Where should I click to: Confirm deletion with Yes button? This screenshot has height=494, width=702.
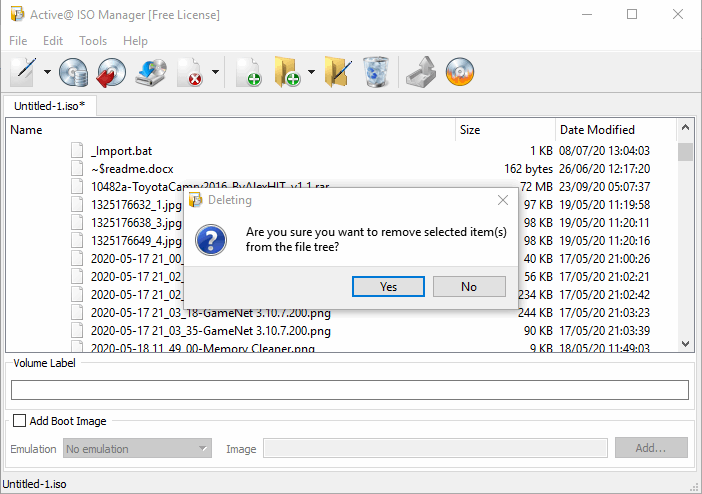388,287
